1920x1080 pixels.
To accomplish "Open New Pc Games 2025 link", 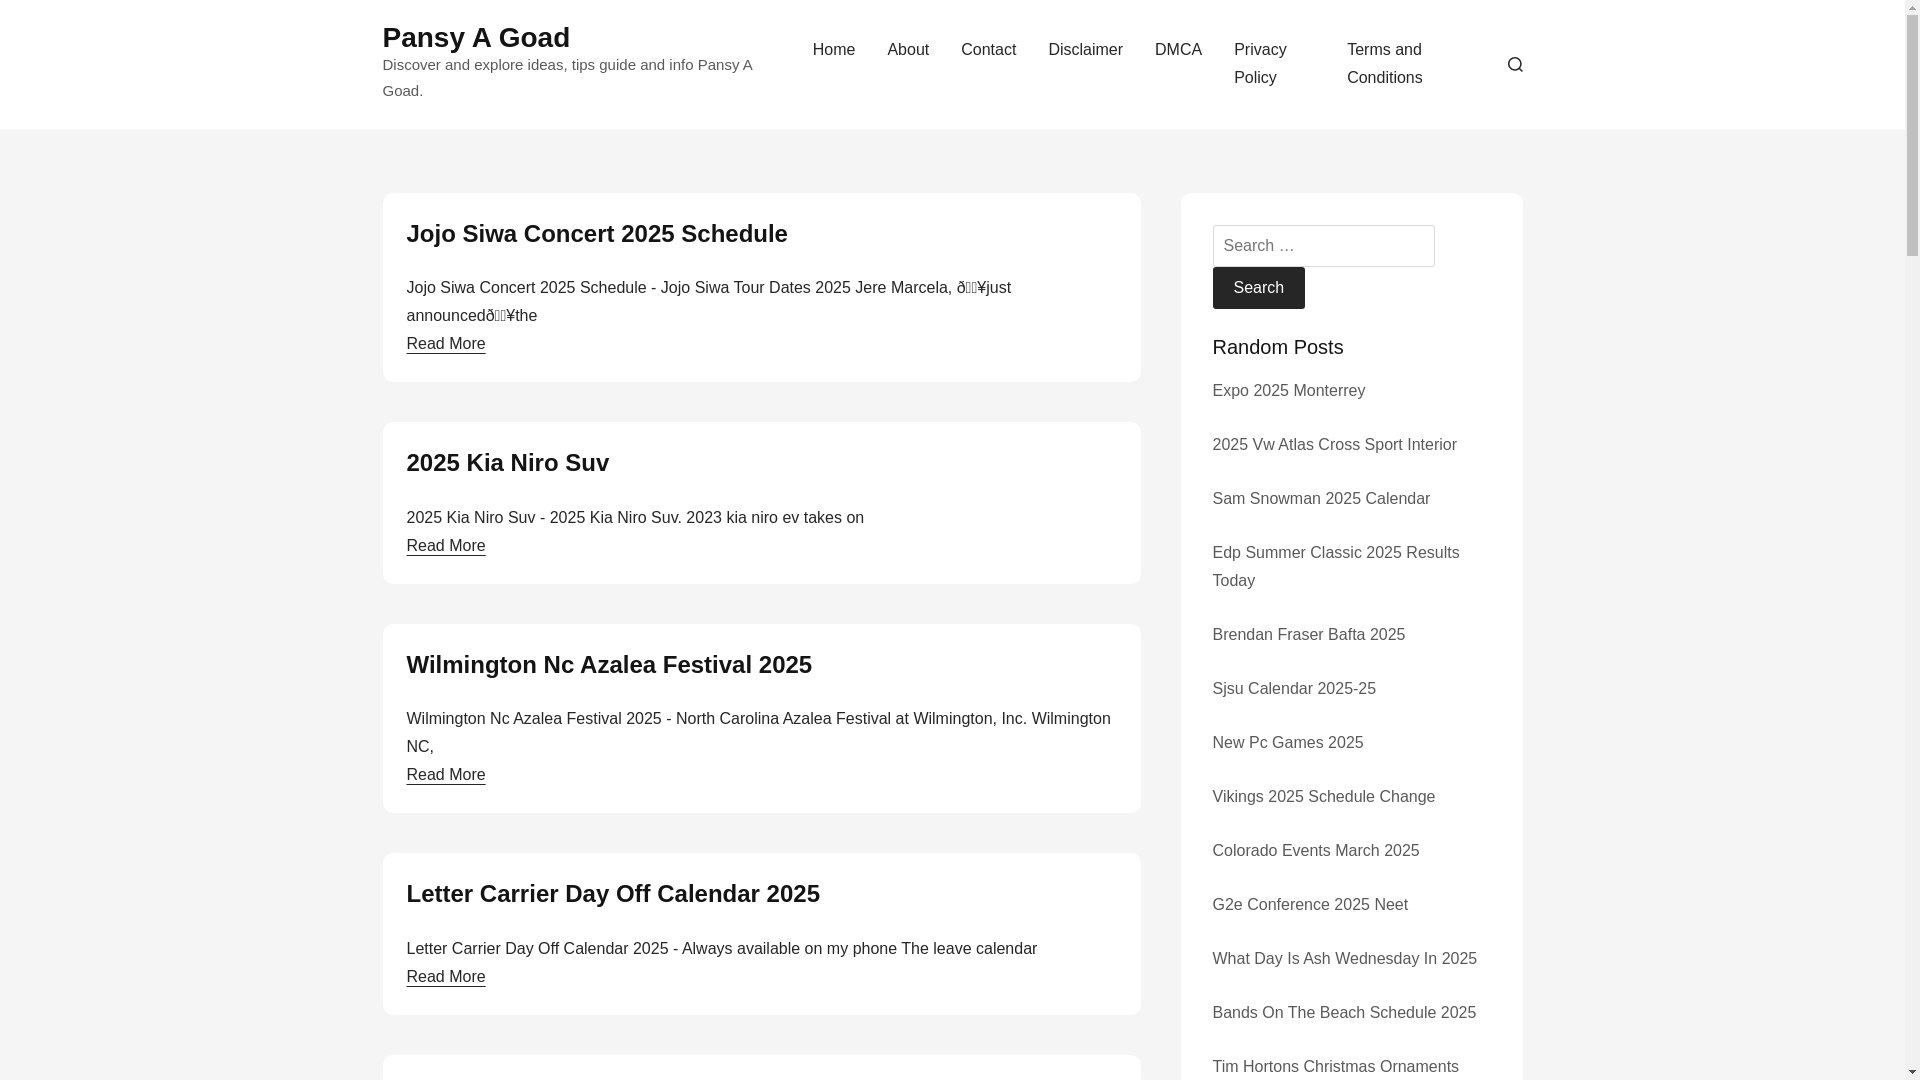I will tap(1287, 743).
